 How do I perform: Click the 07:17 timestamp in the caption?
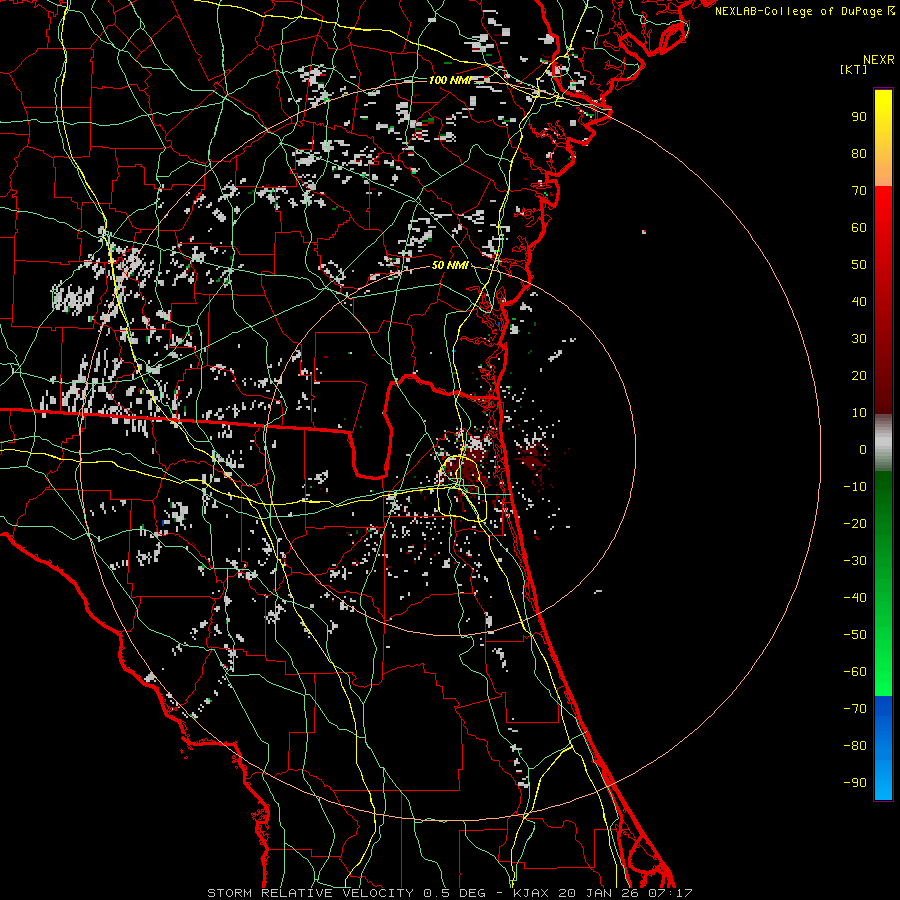672,892
